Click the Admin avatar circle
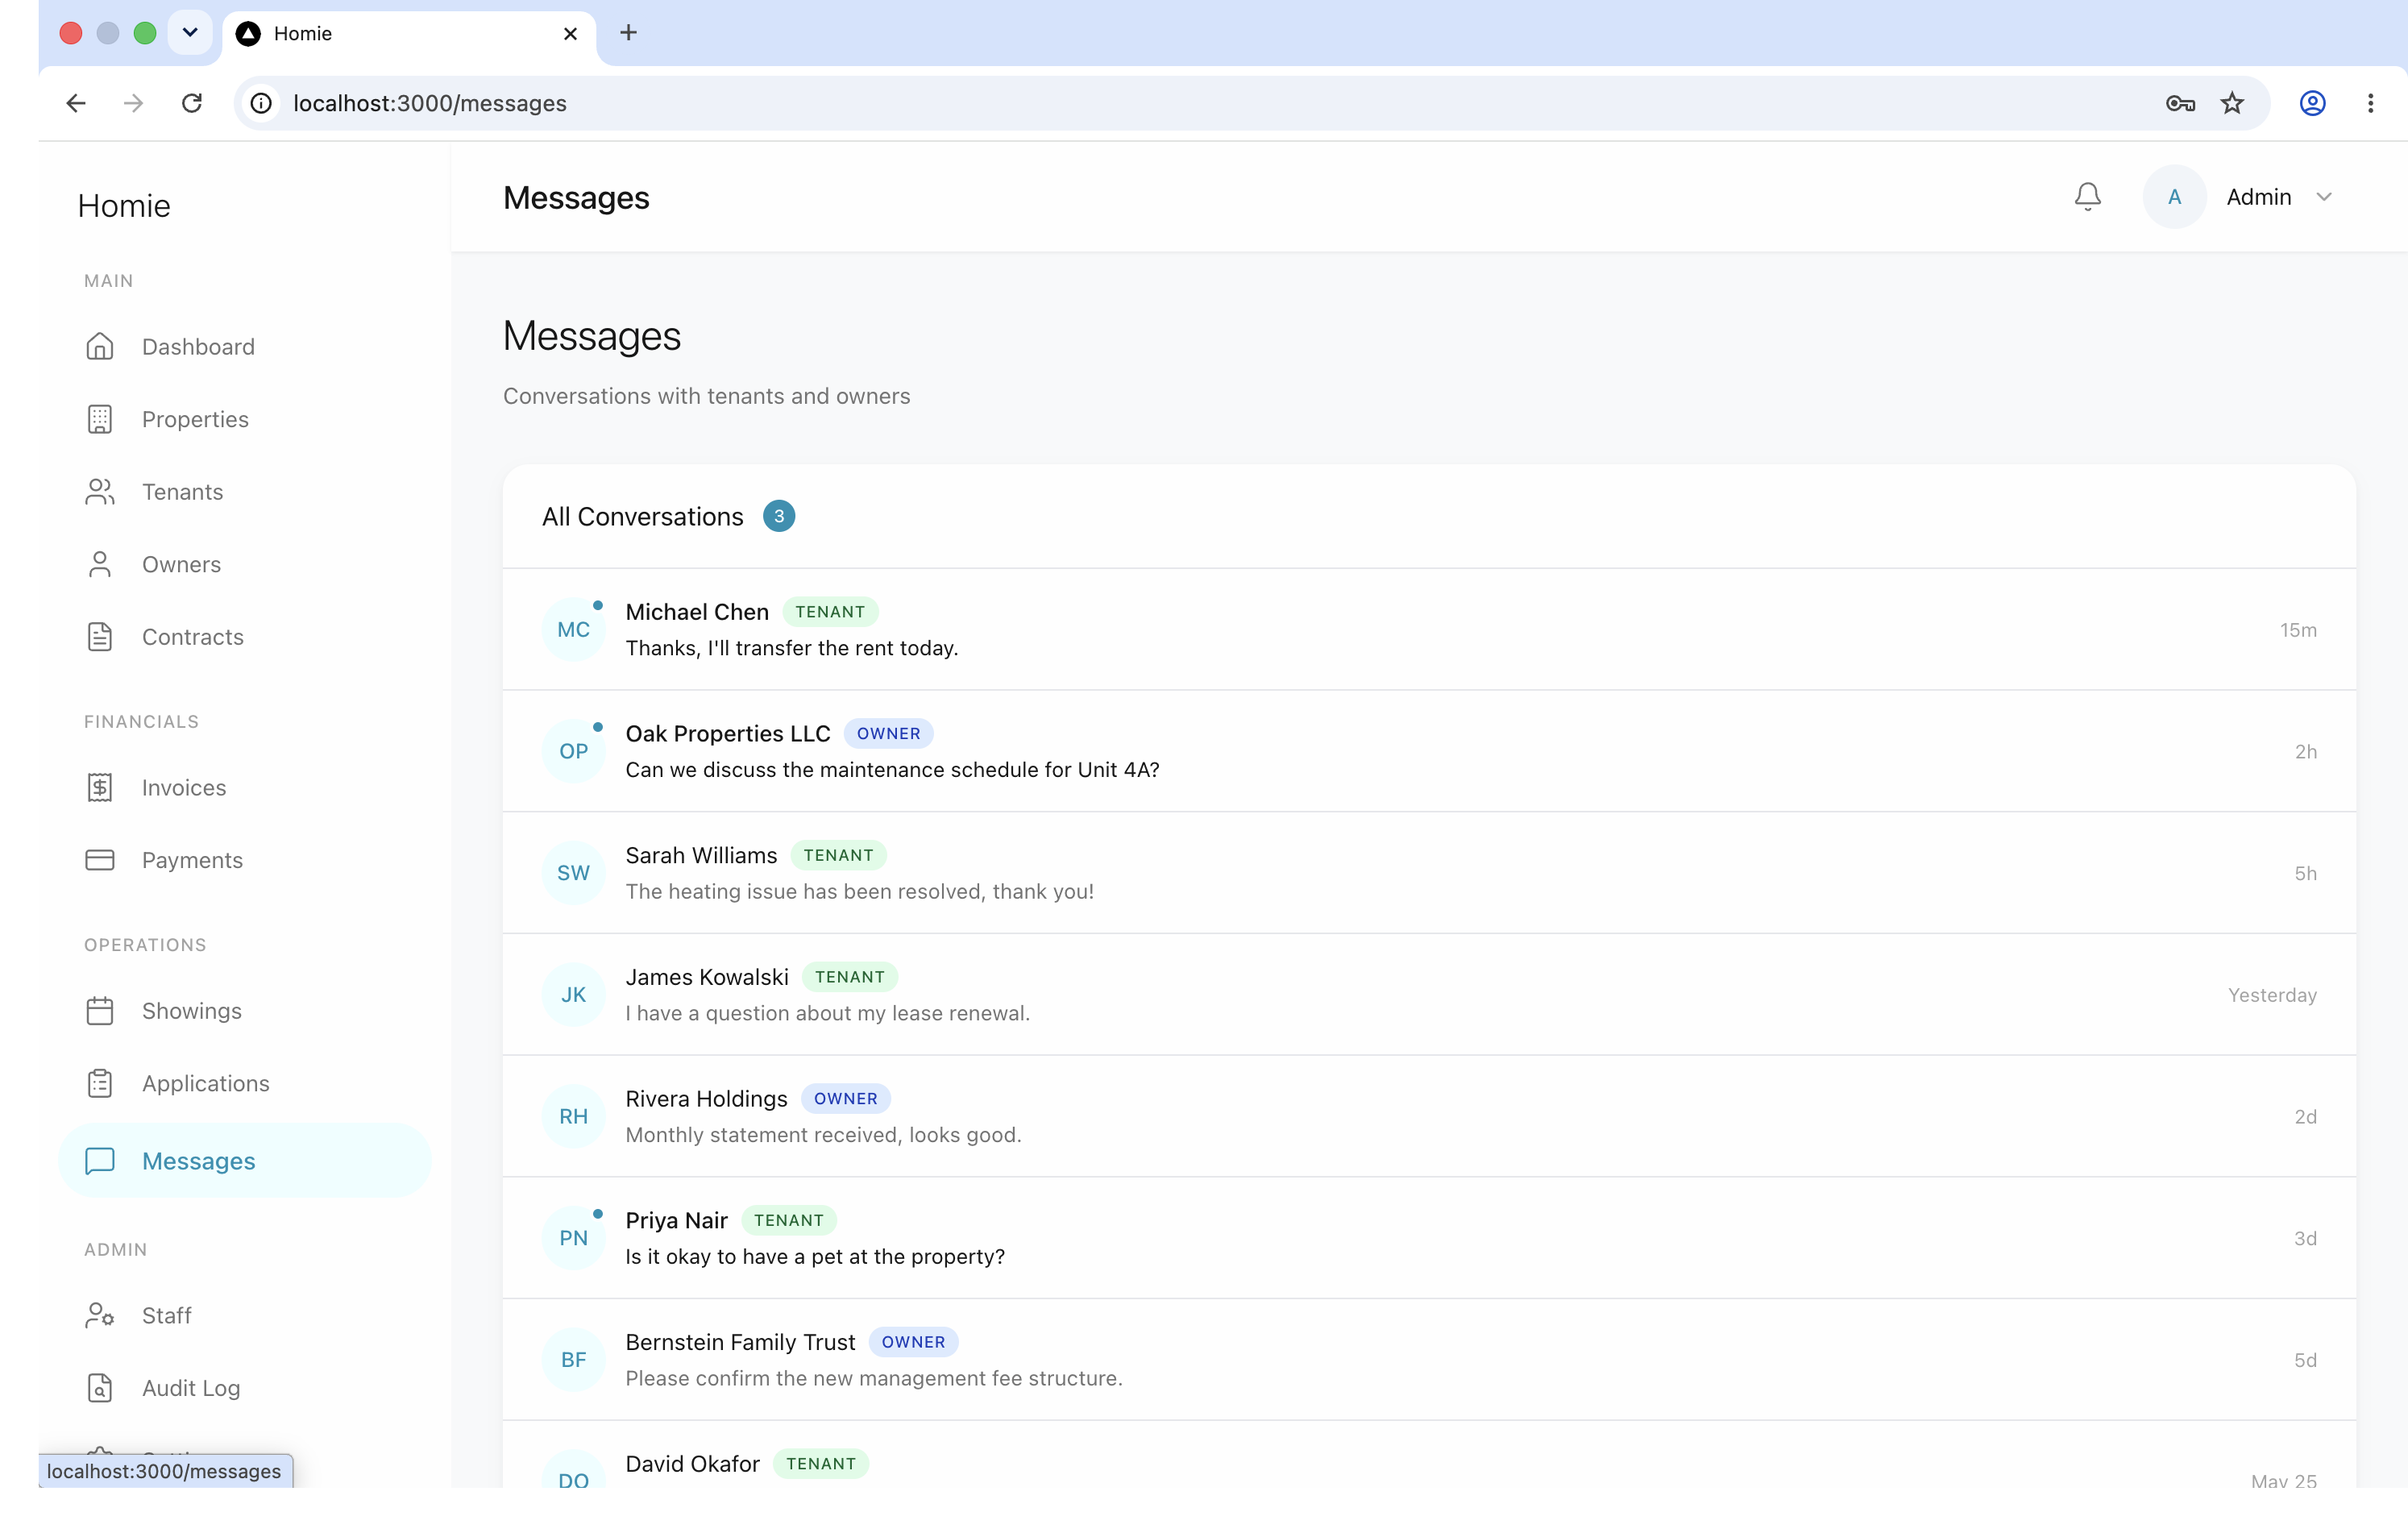The width and height of the screenshot is (2408, 1533). click(x=2174, y=197)
